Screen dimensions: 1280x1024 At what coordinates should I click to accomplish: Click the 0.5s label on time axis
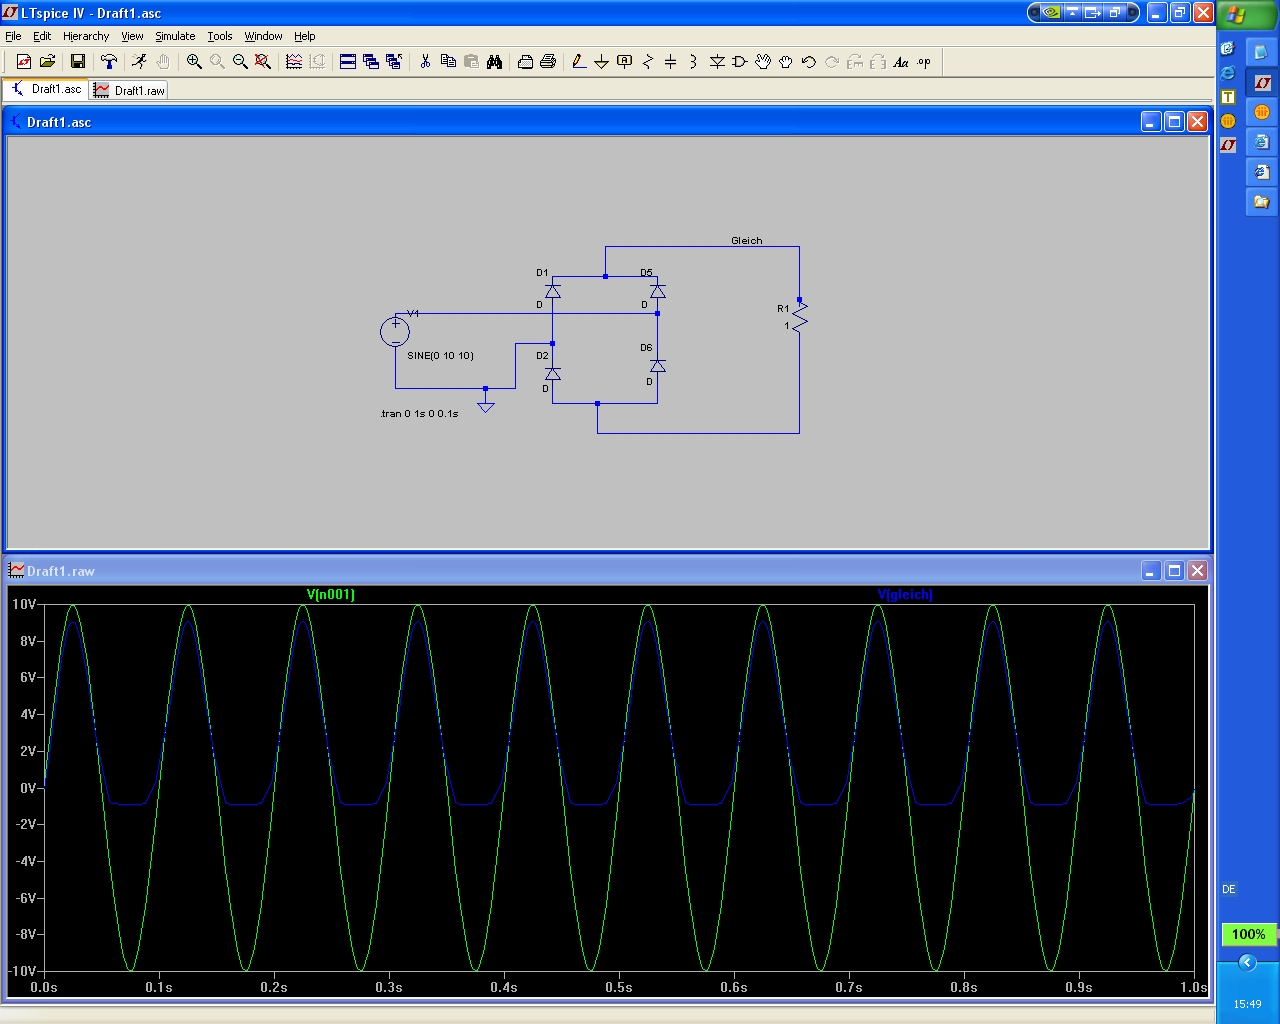coord(619,987)
